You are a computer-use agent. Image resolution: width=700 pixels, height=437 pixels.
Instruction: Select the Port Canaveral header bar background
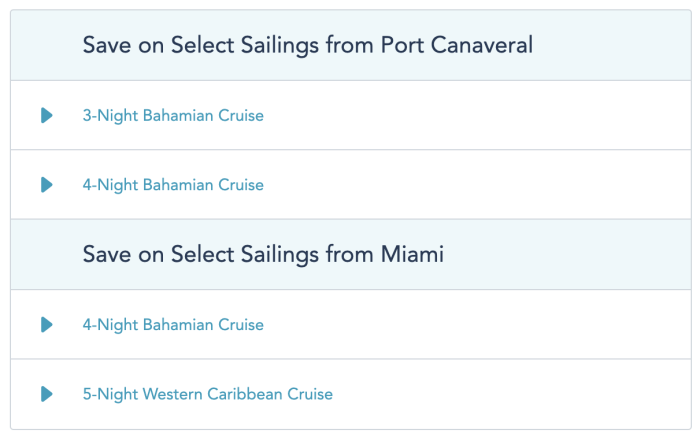coord(620,45)
